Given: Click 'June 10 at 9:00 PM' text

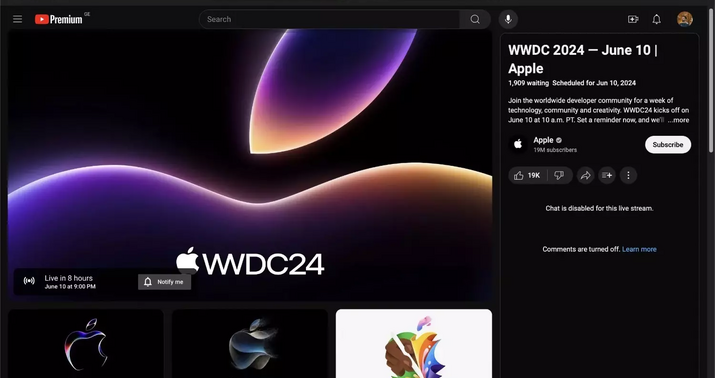Looking at the screenshot, I should [x=70, y=287].
